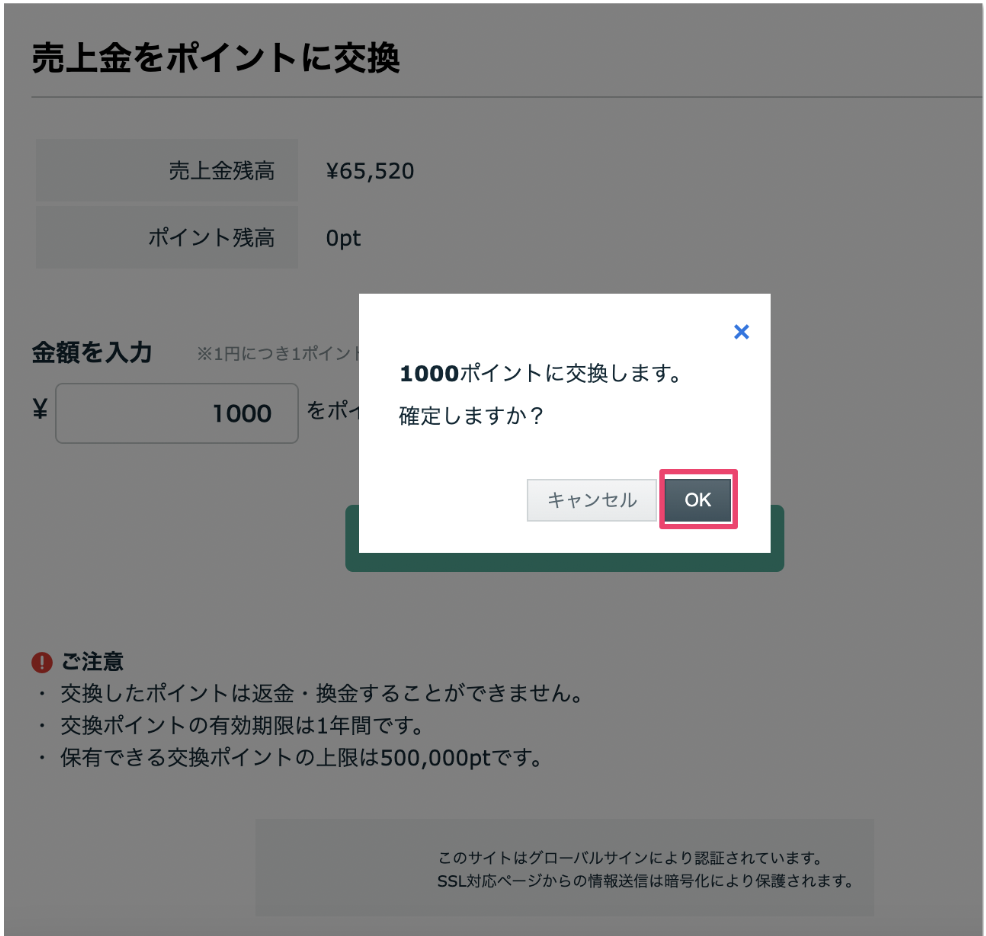Click the キャンセル button in the dialog

click(x=591, y=500)
